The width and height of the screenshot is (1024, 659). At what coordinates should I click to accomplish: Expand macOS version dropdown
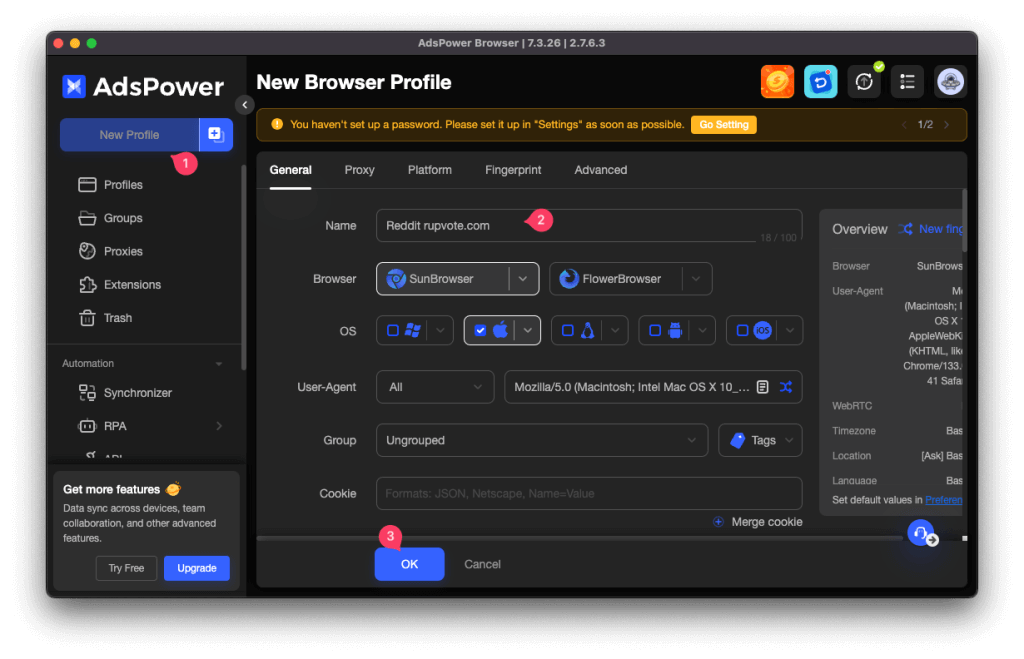pyautogui.click(x=528, y=330)
